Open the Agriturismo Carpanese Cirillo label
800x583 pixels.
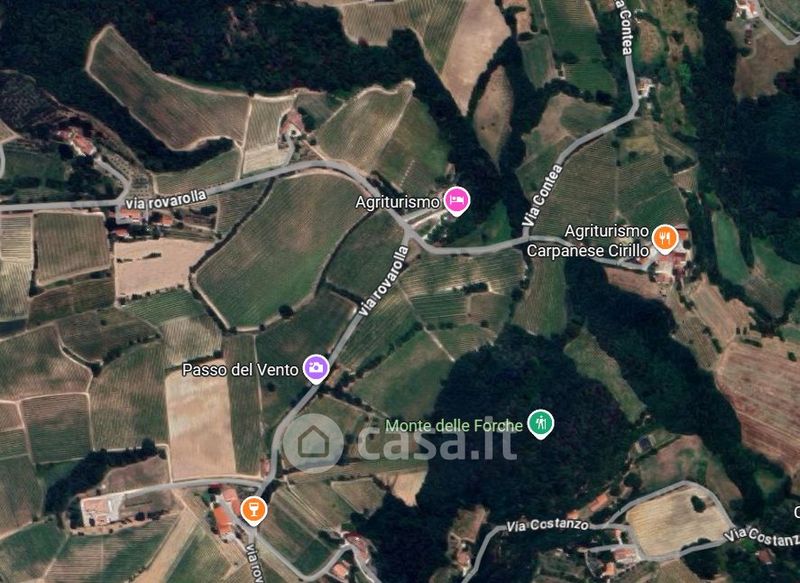588,241
